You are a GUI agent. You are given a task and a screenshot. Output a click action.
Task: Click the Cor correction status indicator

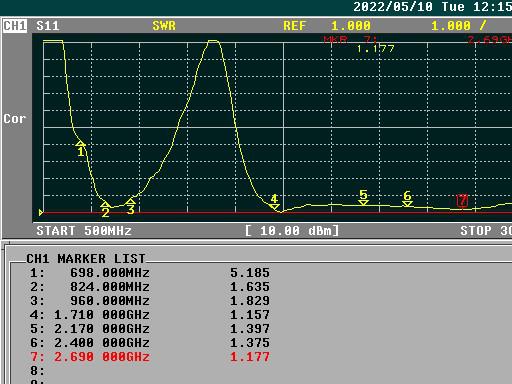(15, 119)
